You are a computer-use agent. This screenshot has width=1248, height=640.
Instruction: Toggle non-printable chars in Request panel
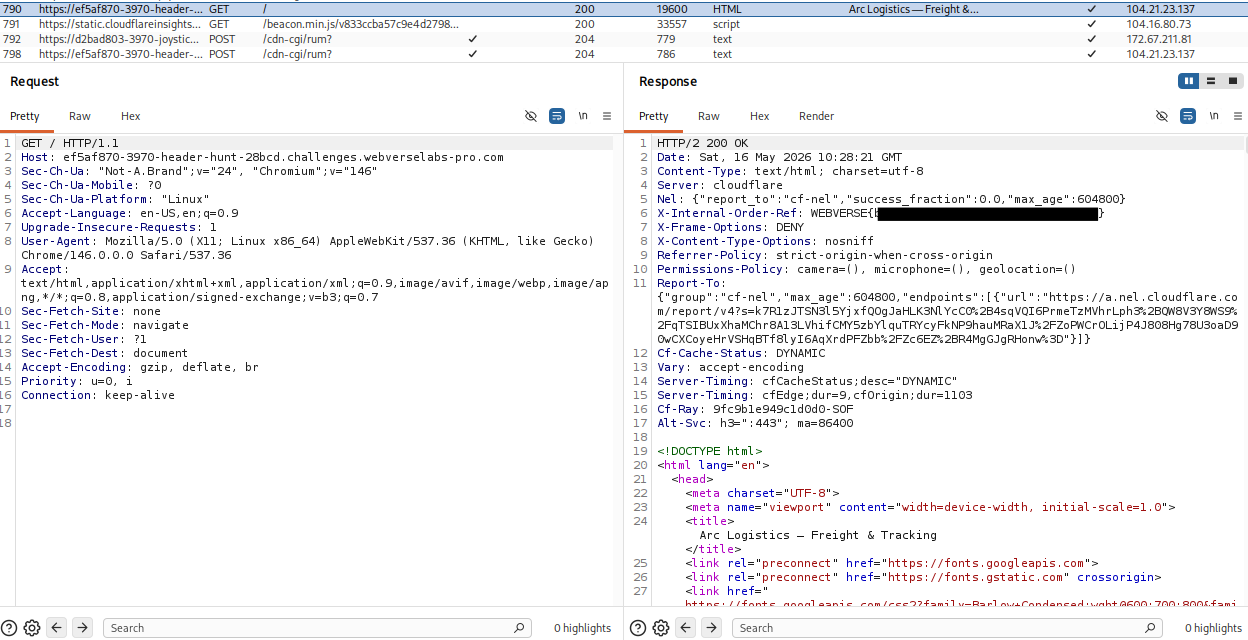click(x=531, y=116)
